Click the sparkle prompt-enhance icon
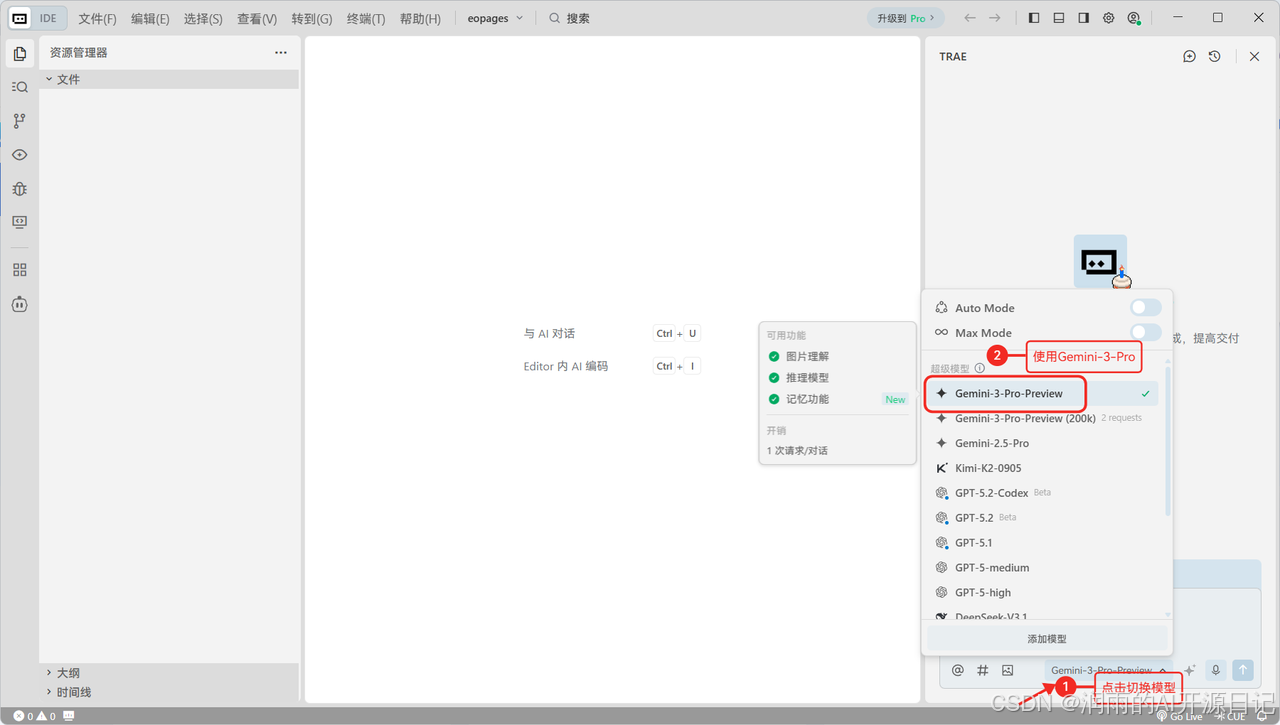 pyautogui.click(x=1190, y=670)
